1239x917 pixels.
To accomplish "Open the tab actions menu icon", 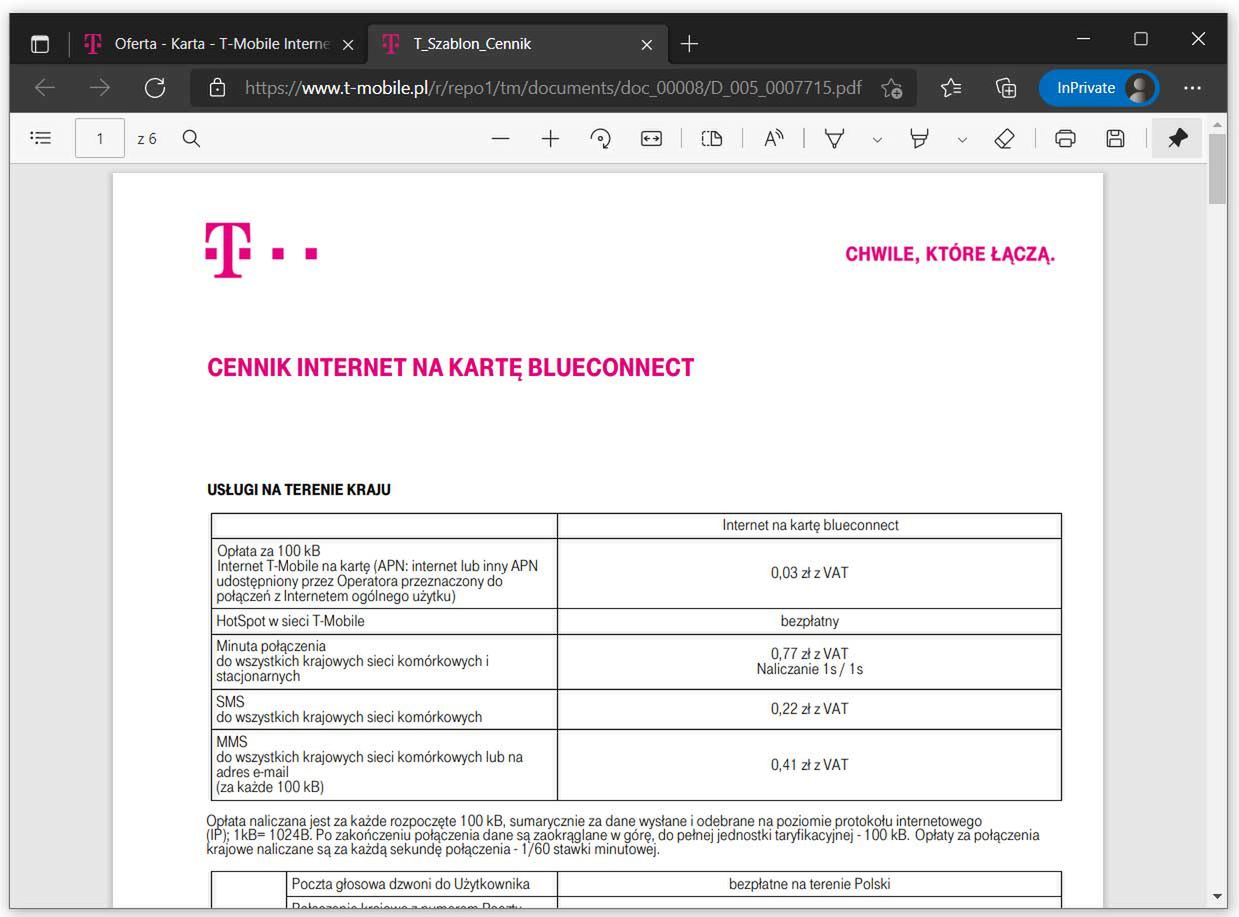I will click(x=40, y=44).
